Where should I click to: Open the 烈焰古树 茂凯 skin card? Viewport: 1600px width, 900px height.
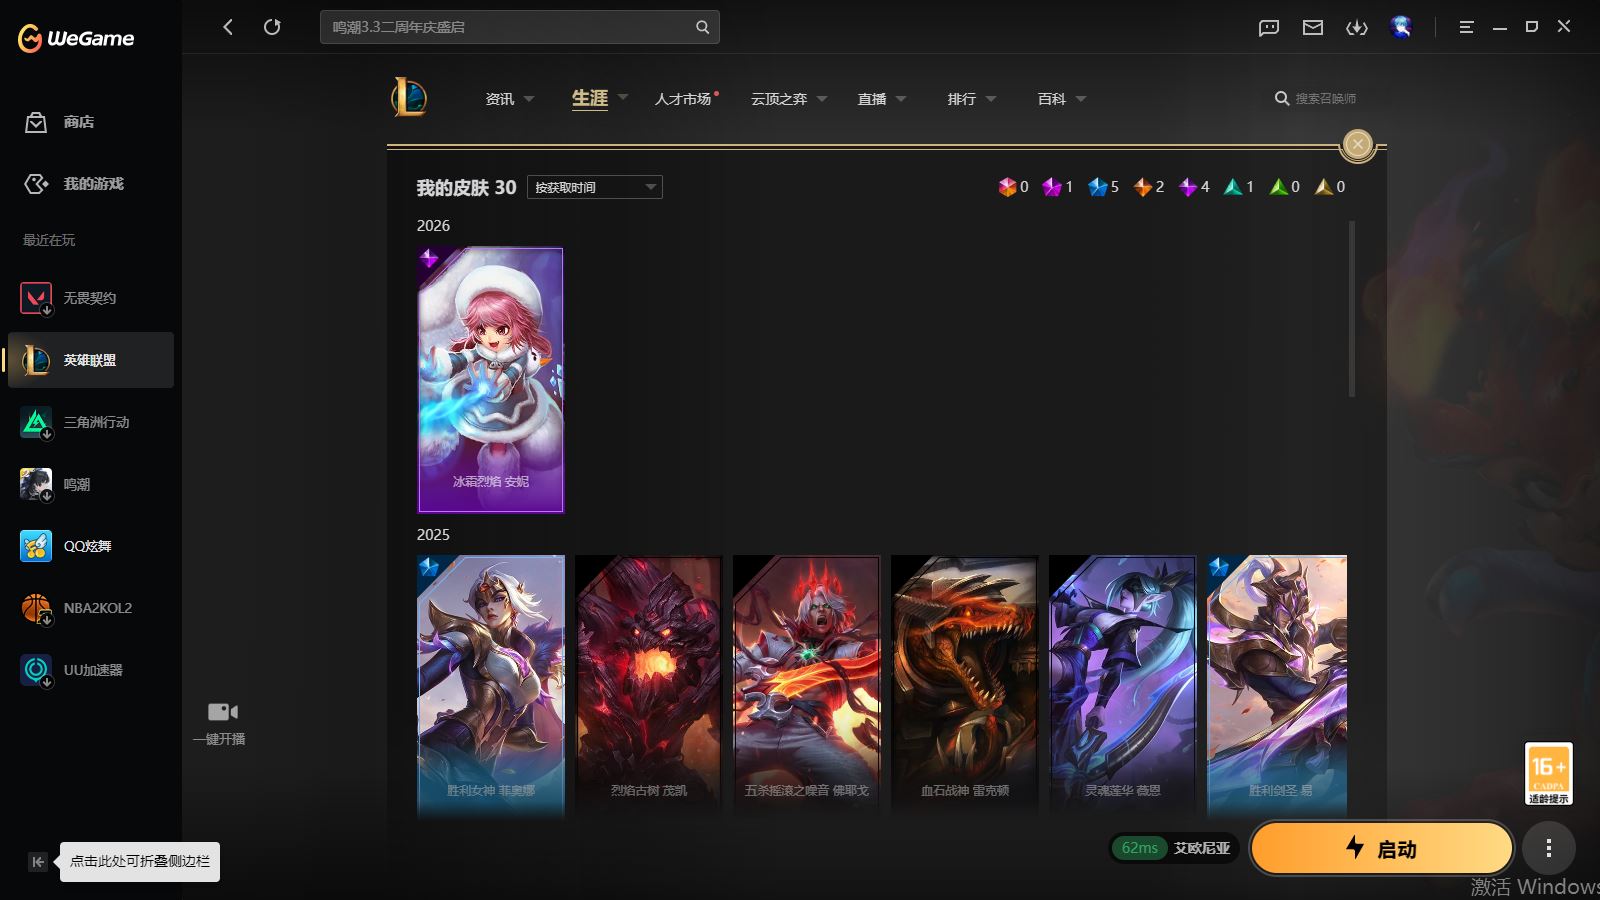click(x=648, y=686)
